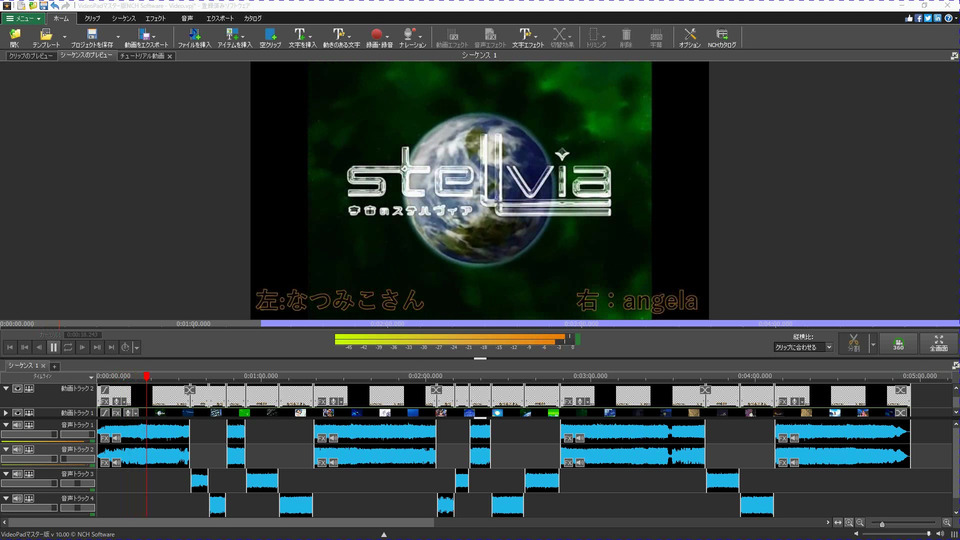
Task: Mute 音声トラック1 speaker toggle
Action: tap(18, 426)
